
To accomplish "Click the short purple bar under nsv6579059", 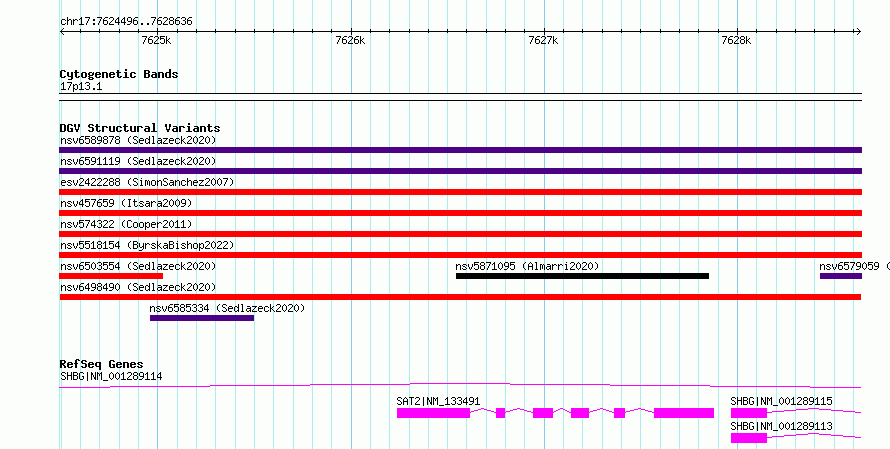I will click(x=841, y=276).
